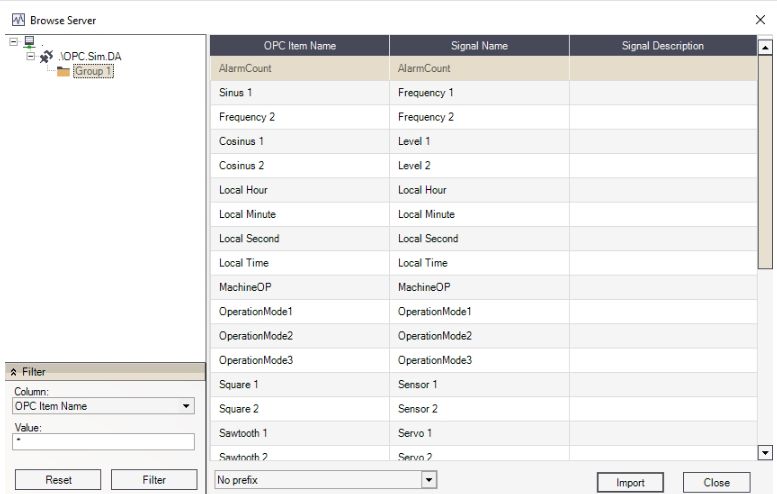777x494 pixels.
Task: Select the AlarmCount row
Action: (x=299, y=68)
